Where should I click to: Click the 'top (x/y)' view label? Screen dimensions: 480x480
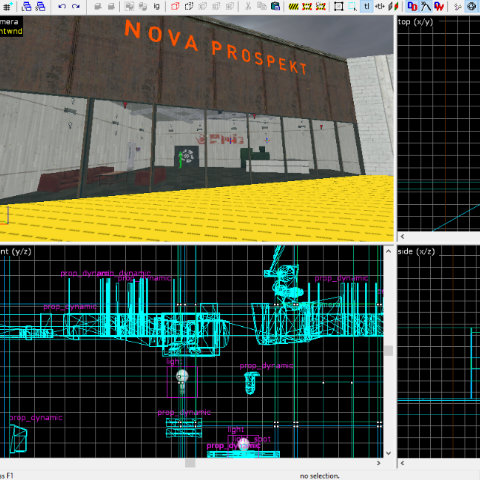tap(415, 22)
